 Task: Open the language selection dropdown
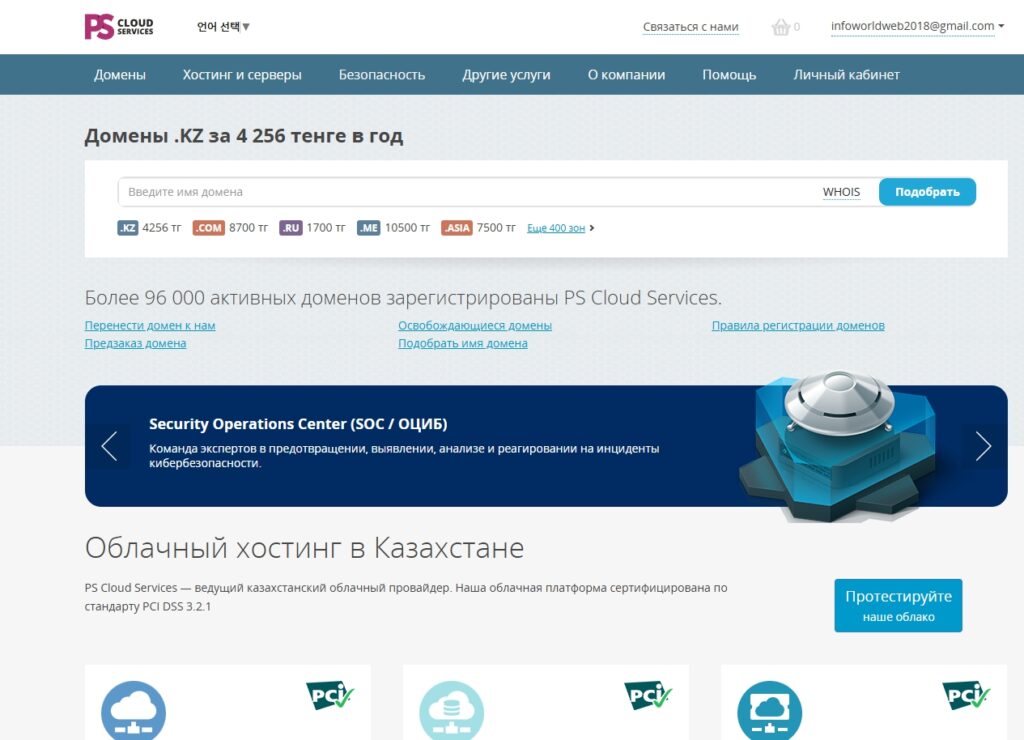(223, 27)
